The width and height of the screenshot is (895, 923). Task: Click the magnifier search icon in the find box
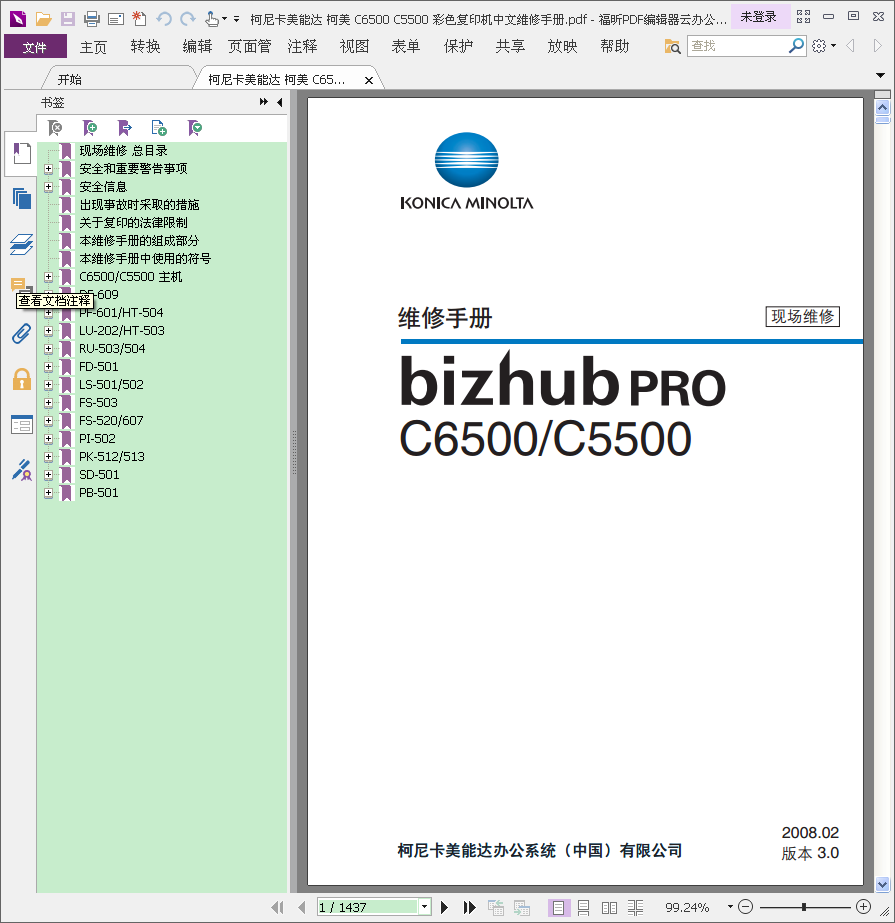[796, 45]
